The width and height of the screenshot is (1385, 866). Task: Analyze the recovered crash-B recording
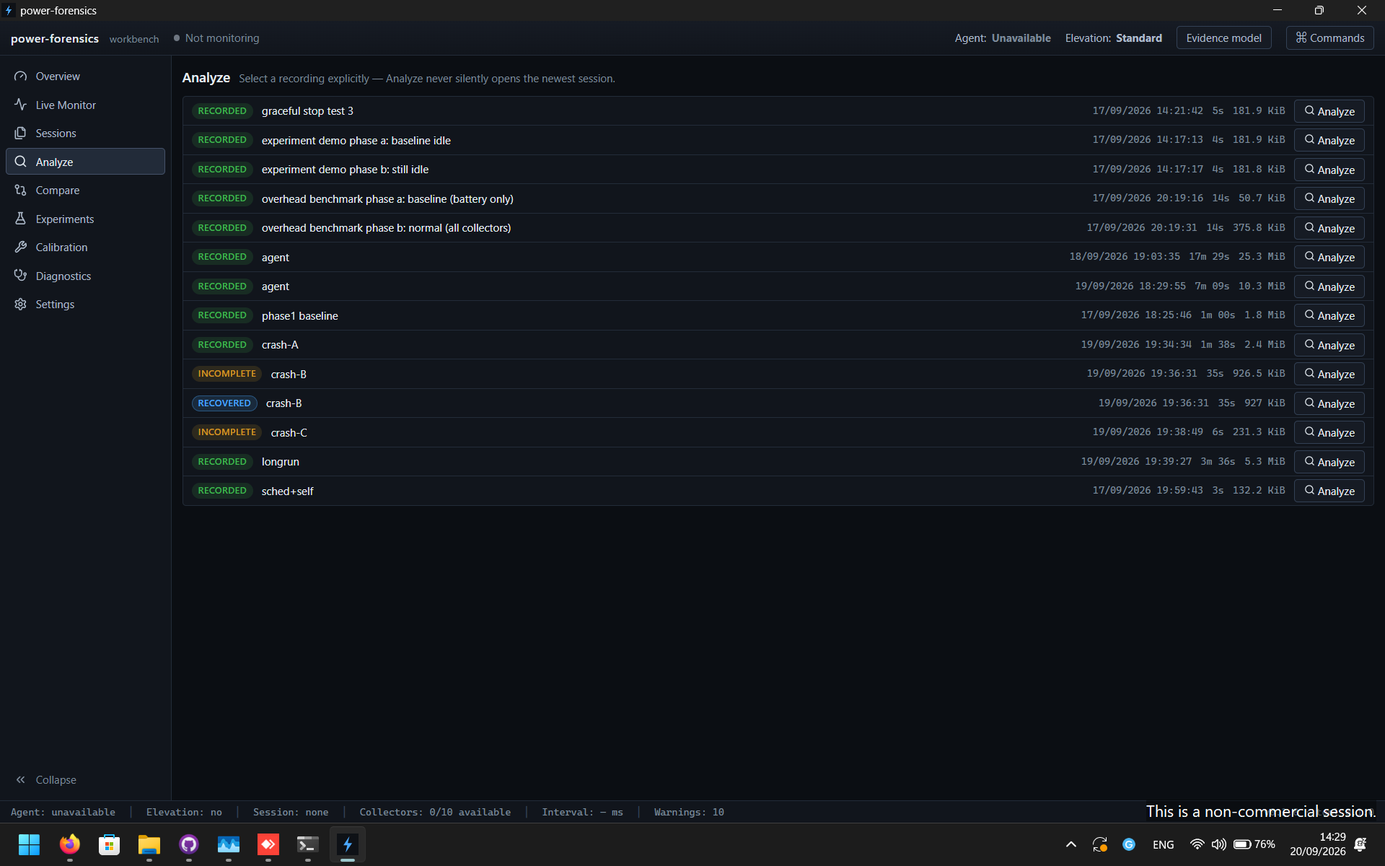(1329, 403)
